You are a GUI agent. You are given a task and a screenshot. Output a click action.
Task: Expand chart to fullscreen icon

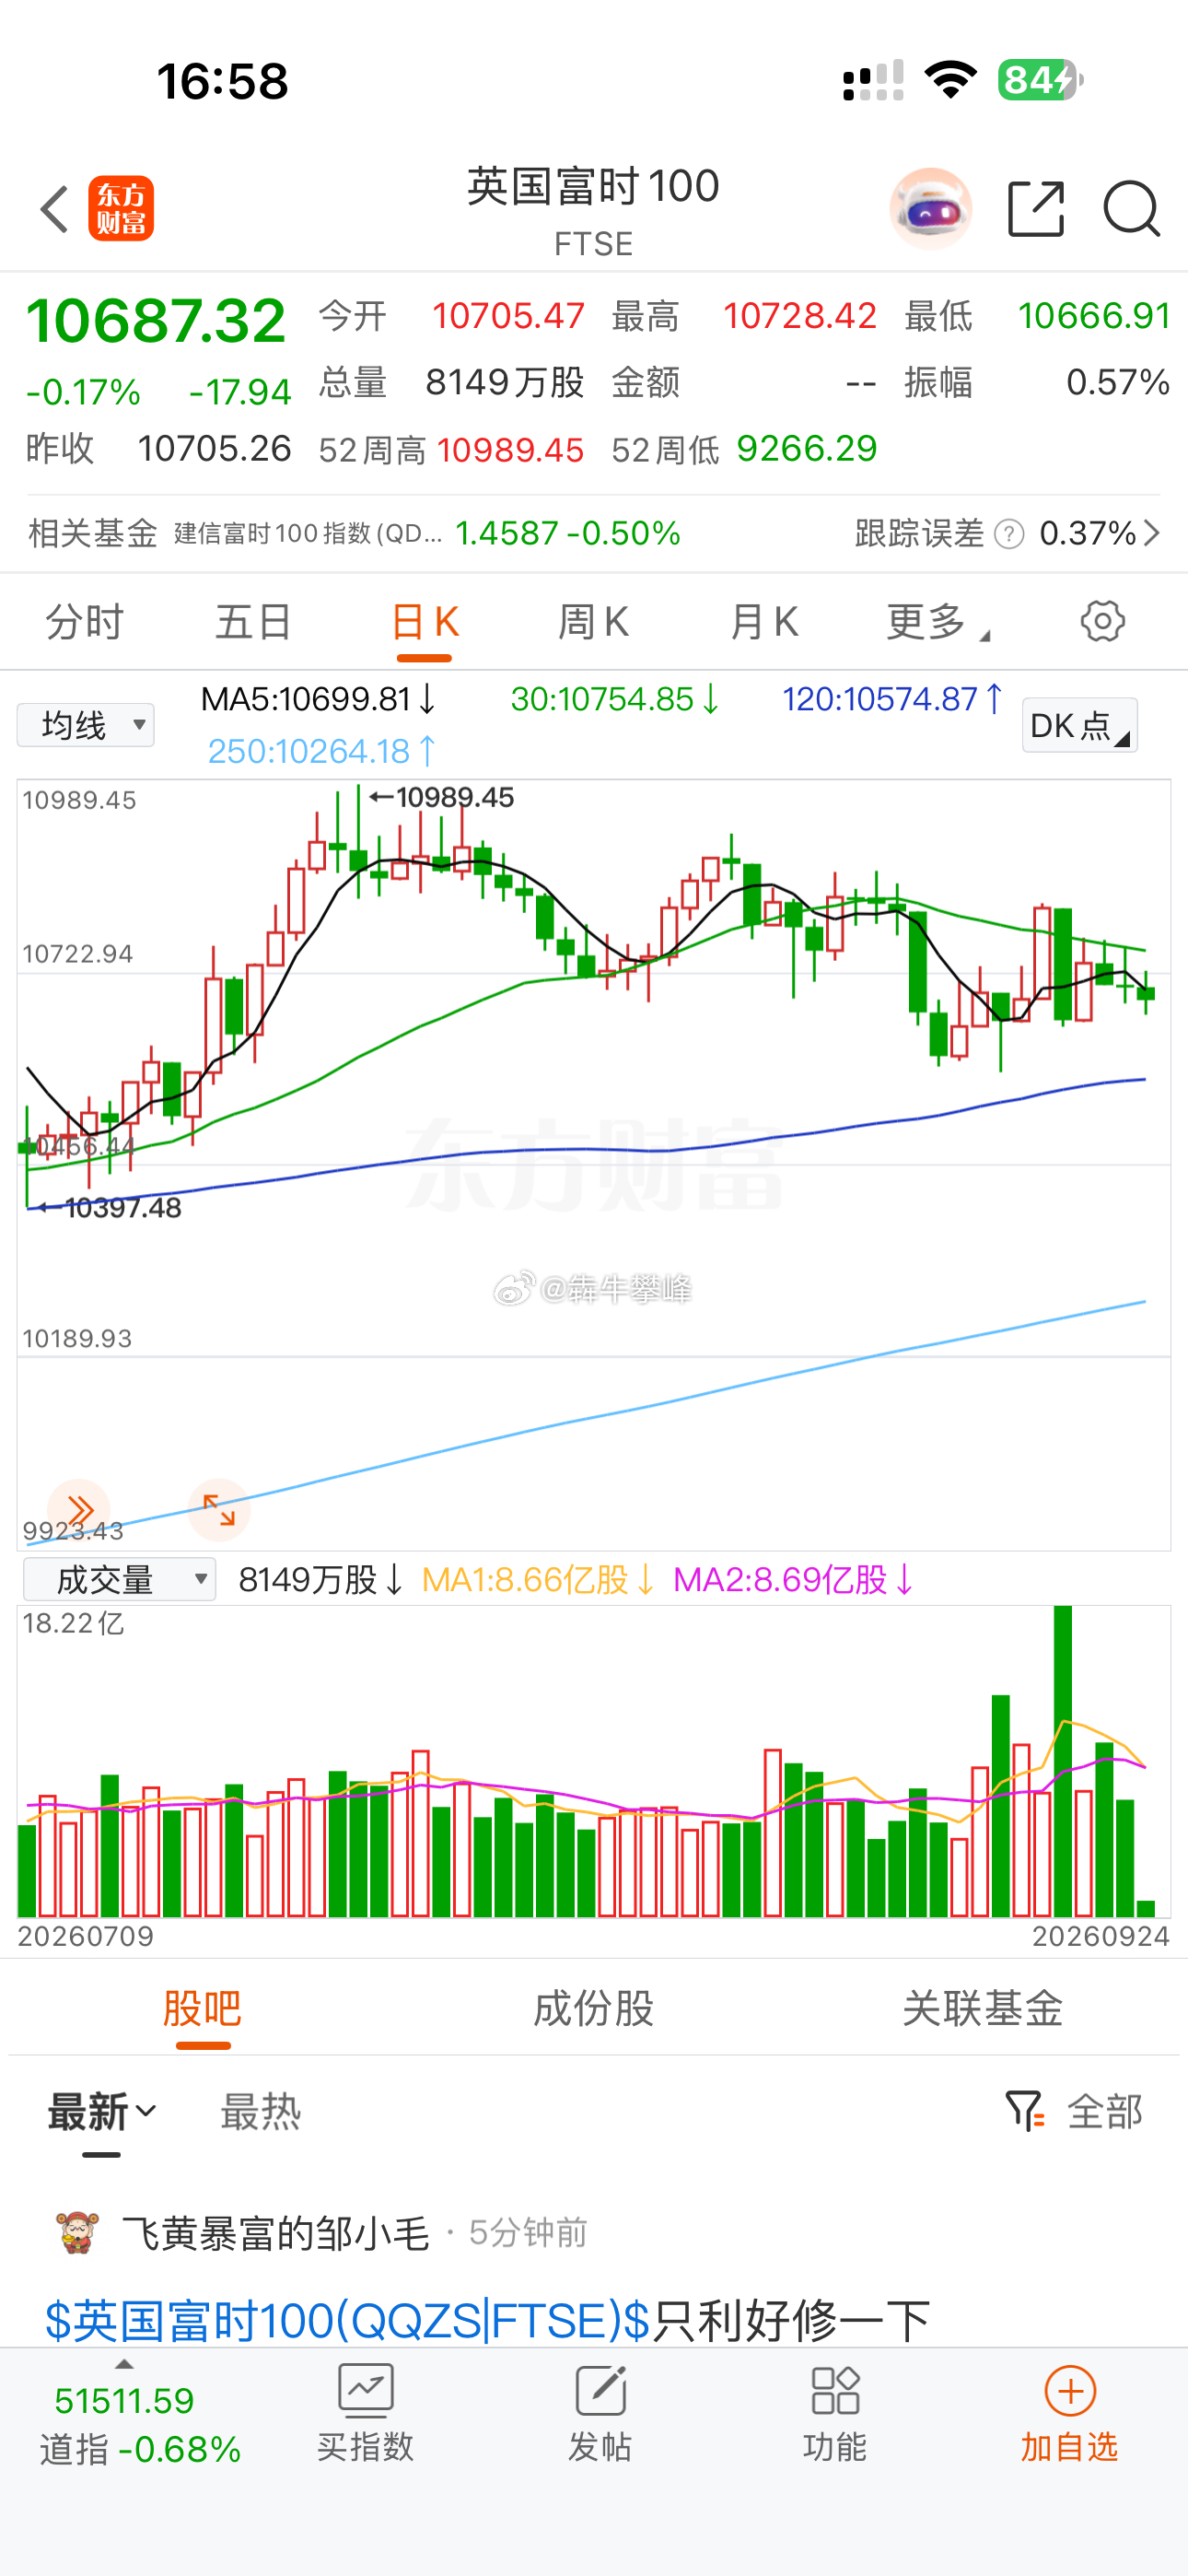click(219, 1509)
